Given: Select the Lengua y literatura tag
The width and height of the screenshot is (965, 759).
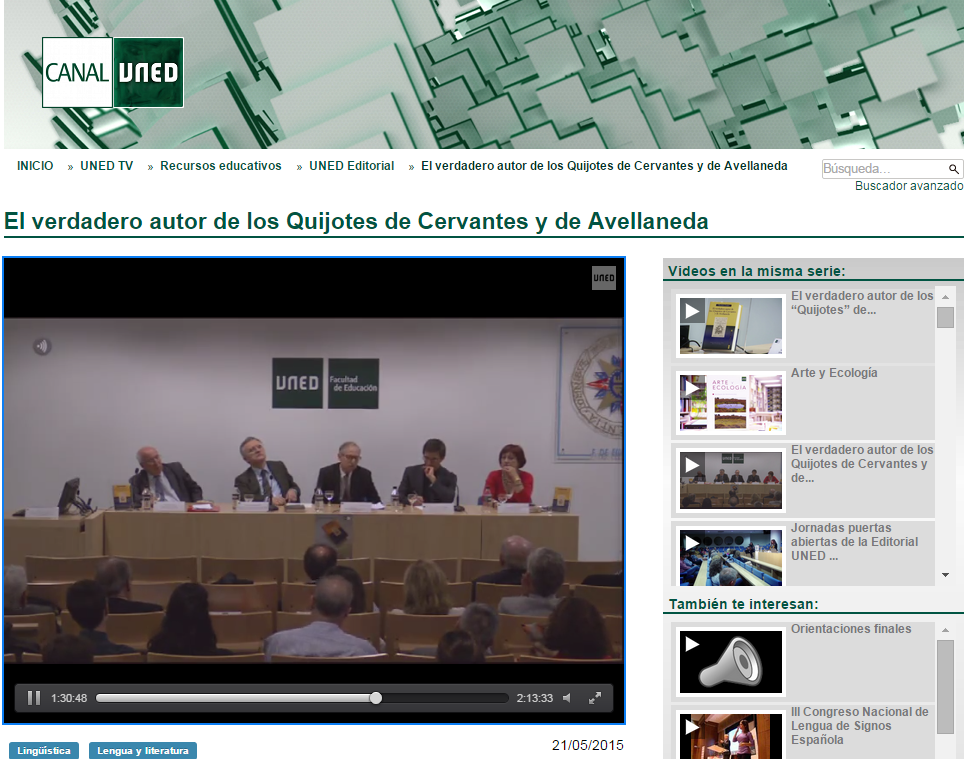Looking at the screenshot, I should coord(143,750).
